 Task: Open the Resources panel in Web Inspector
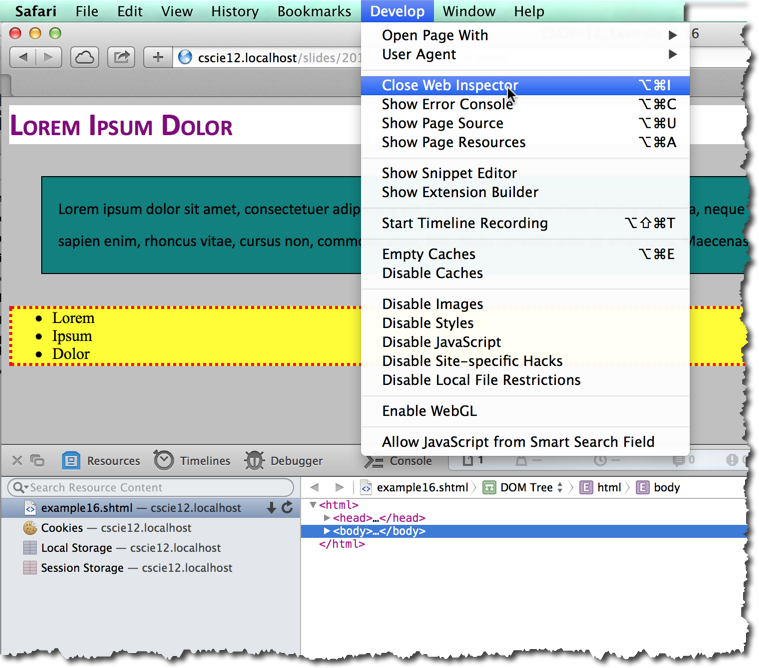point(101,461)
